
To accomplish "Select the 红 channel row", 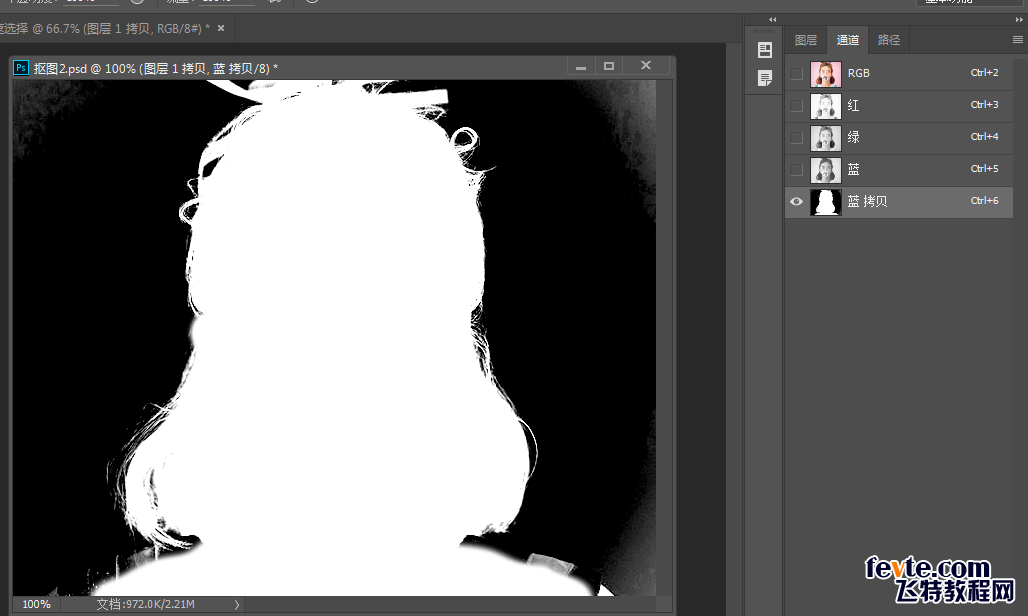I will pos(899,106).
